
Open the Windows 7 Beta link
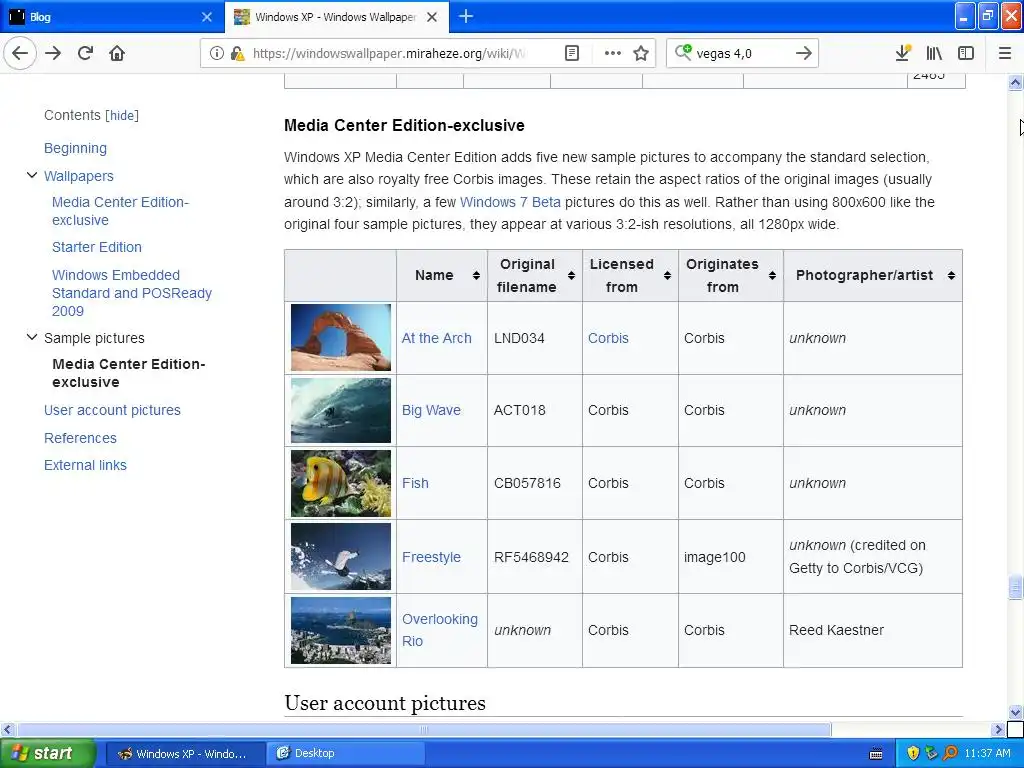(x=510, y=202)
